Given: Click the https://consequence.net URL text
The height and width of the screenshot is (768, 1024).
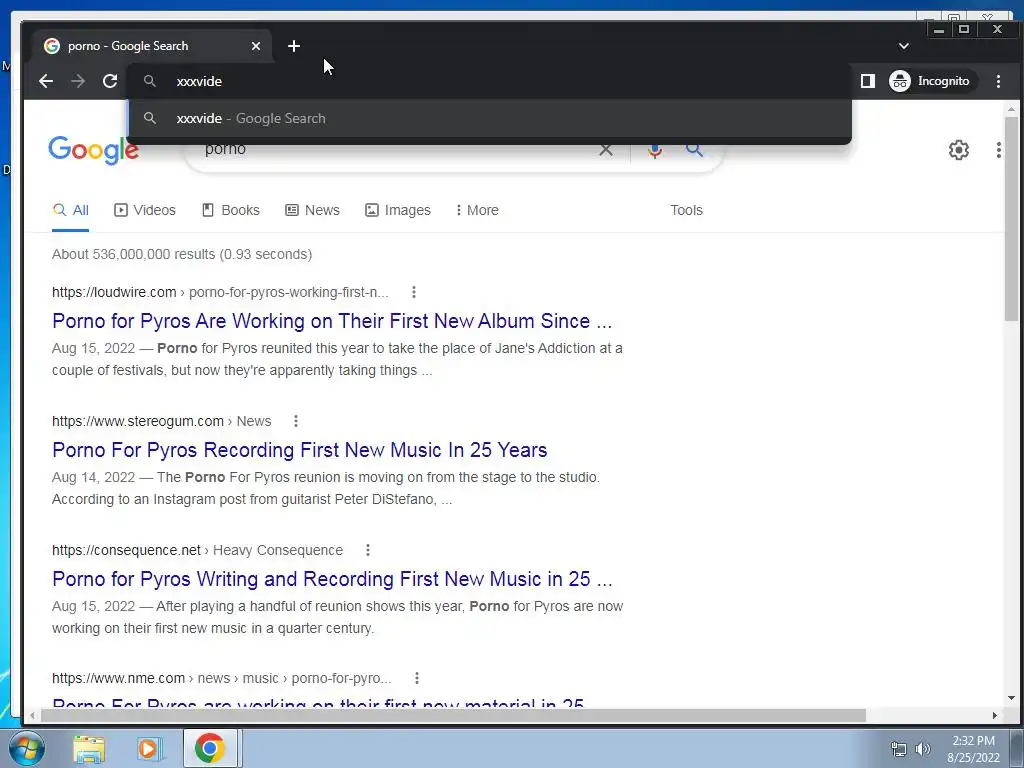Looking at the screenshot, I should (127, 550).
